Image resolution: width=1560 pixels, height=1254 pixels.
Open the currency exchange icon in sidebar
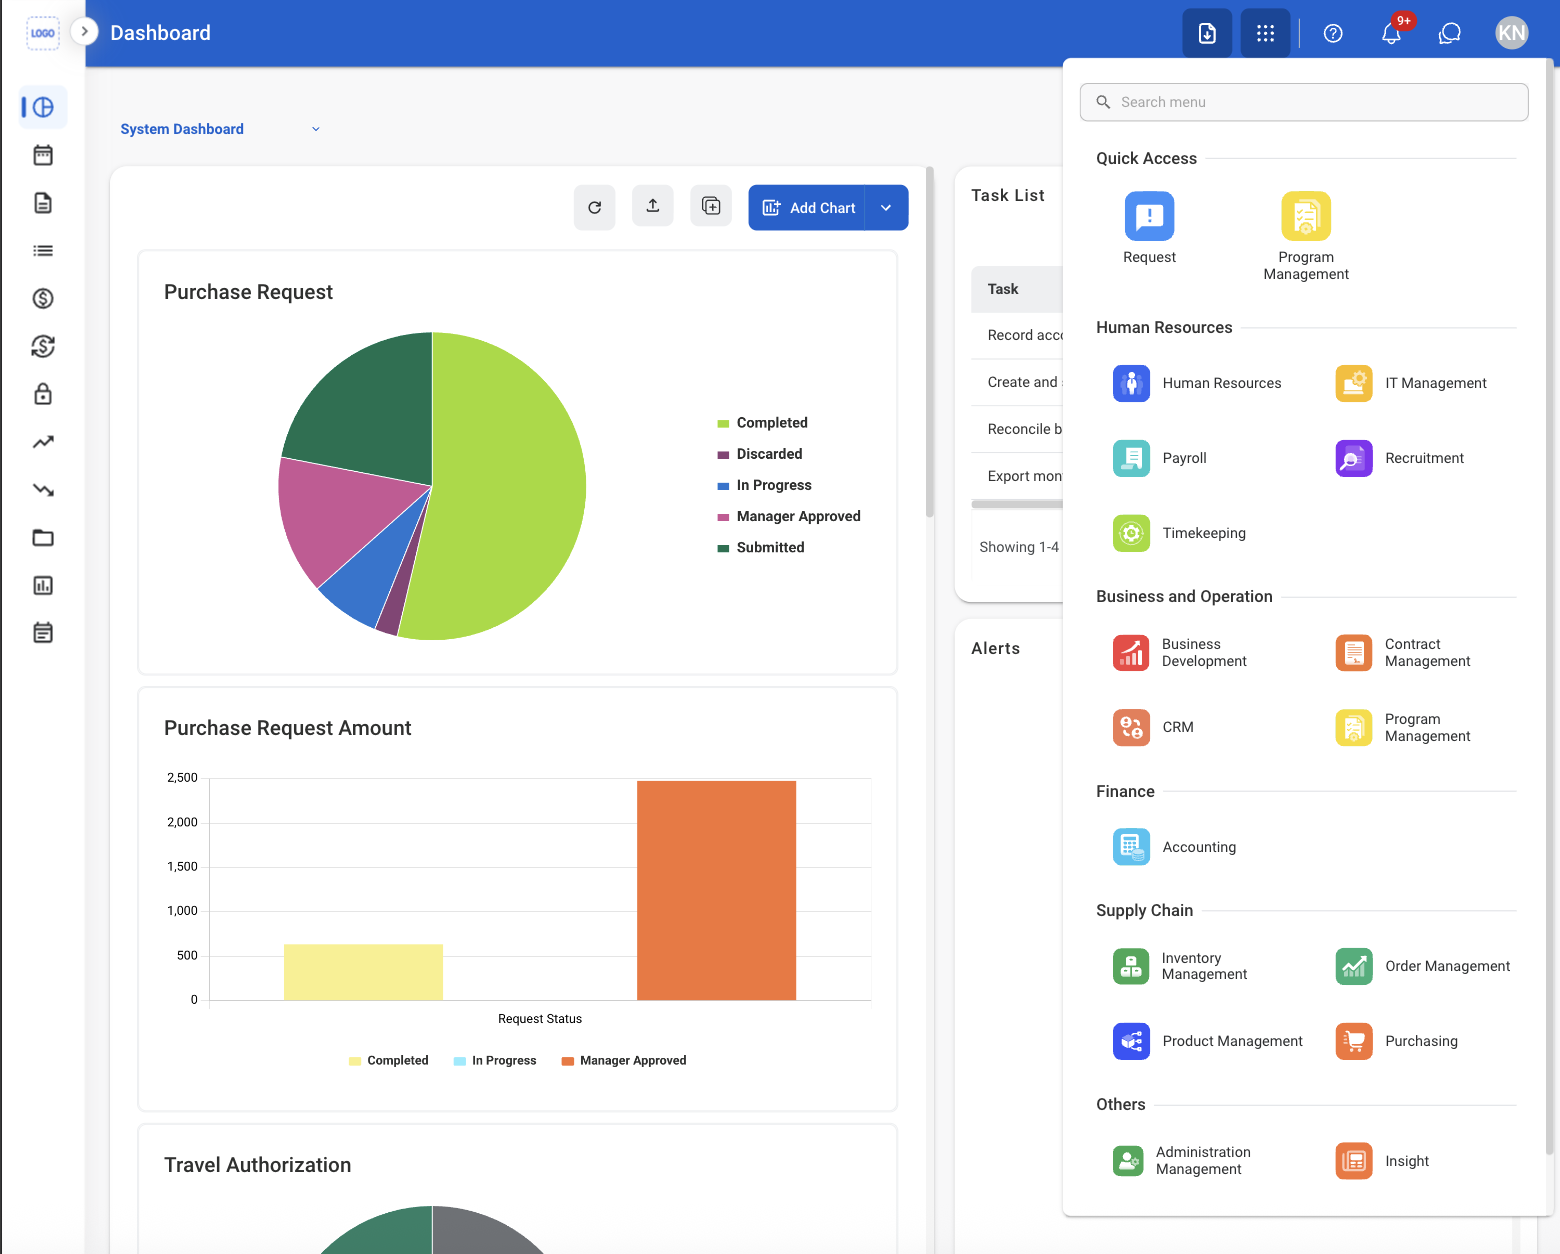click(43, 346)
